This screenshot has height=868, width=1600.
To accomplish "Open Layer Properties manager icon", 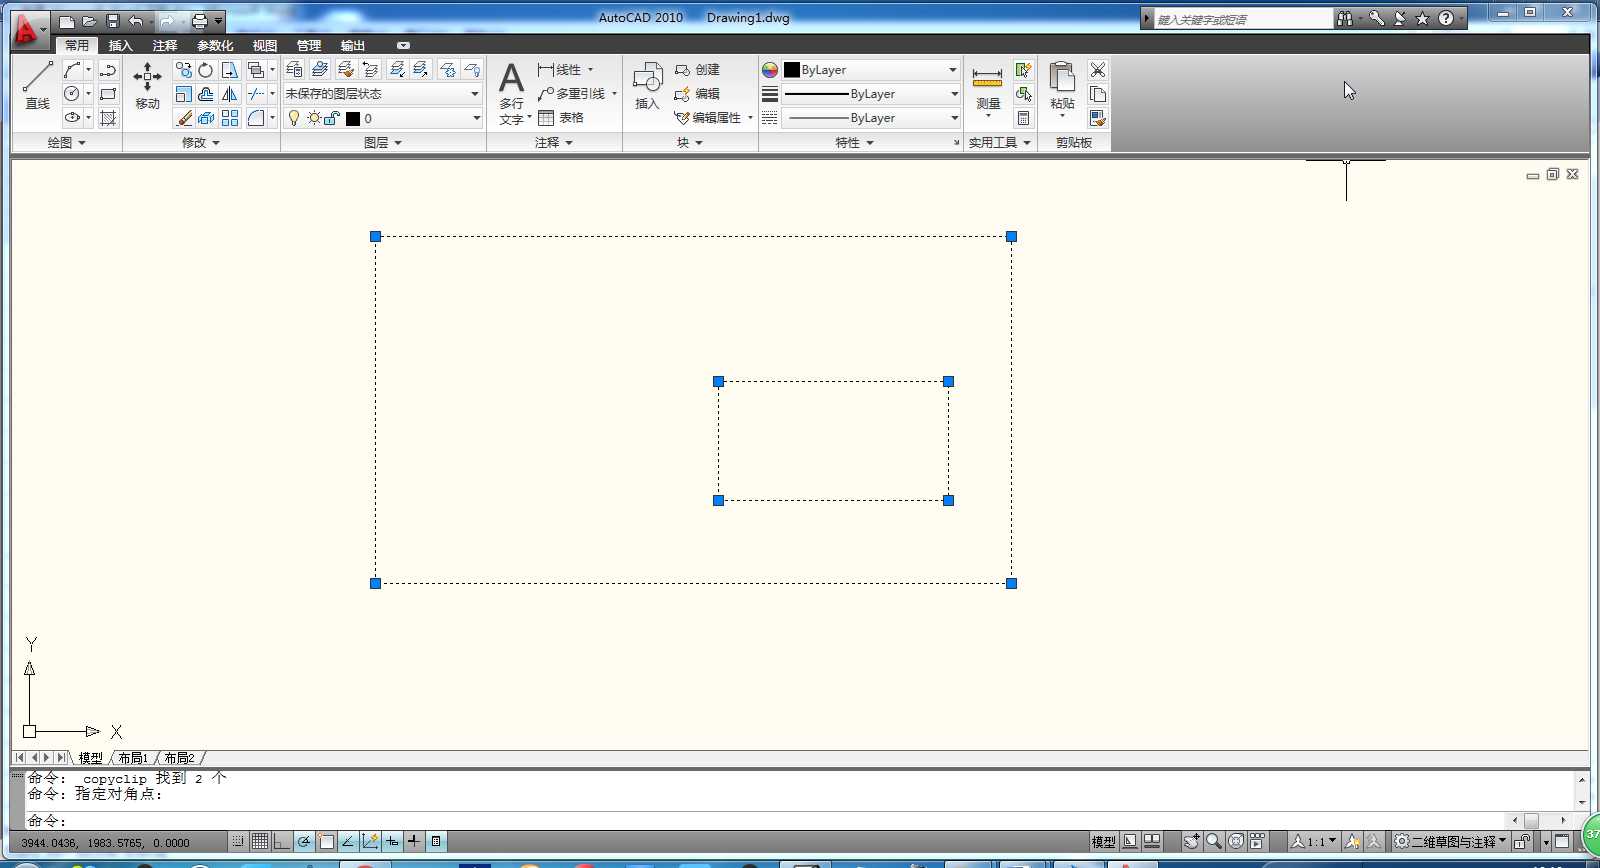I will 294,69.
